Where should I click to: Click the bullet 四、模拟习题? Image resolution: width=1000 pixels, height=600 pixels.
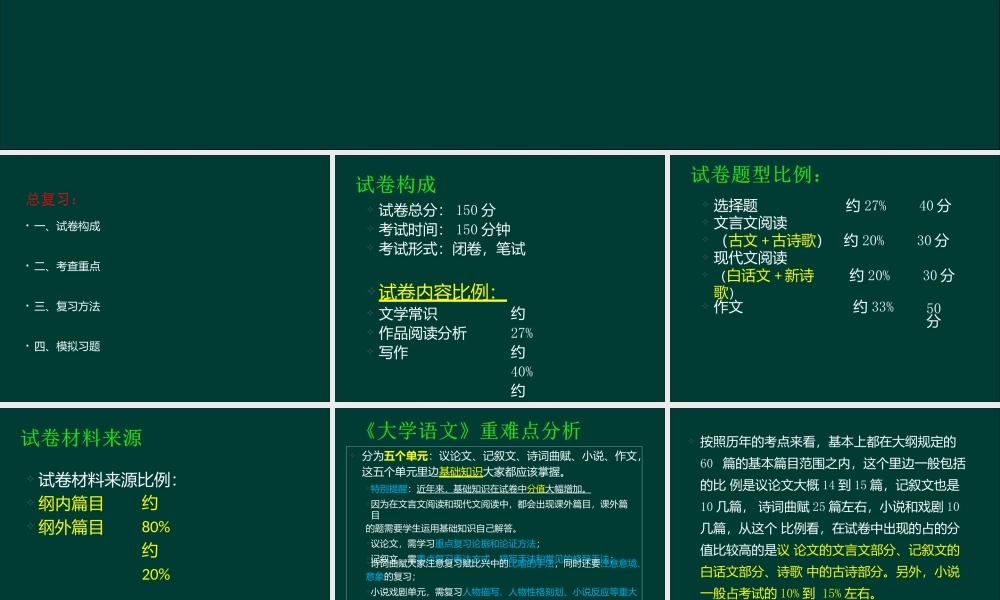67,347
